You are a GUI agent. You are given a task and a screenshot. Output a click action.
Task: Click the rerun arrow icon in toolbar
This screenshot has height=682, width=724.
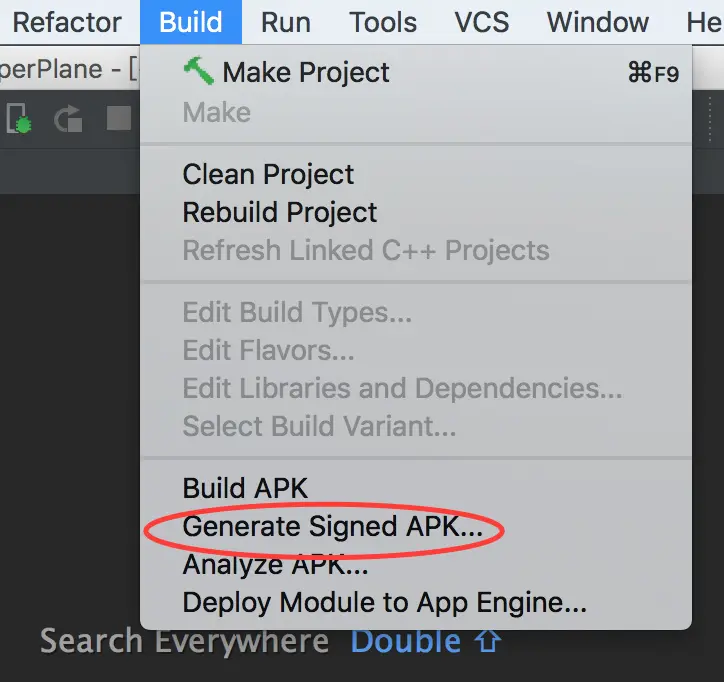pos(68,119)
